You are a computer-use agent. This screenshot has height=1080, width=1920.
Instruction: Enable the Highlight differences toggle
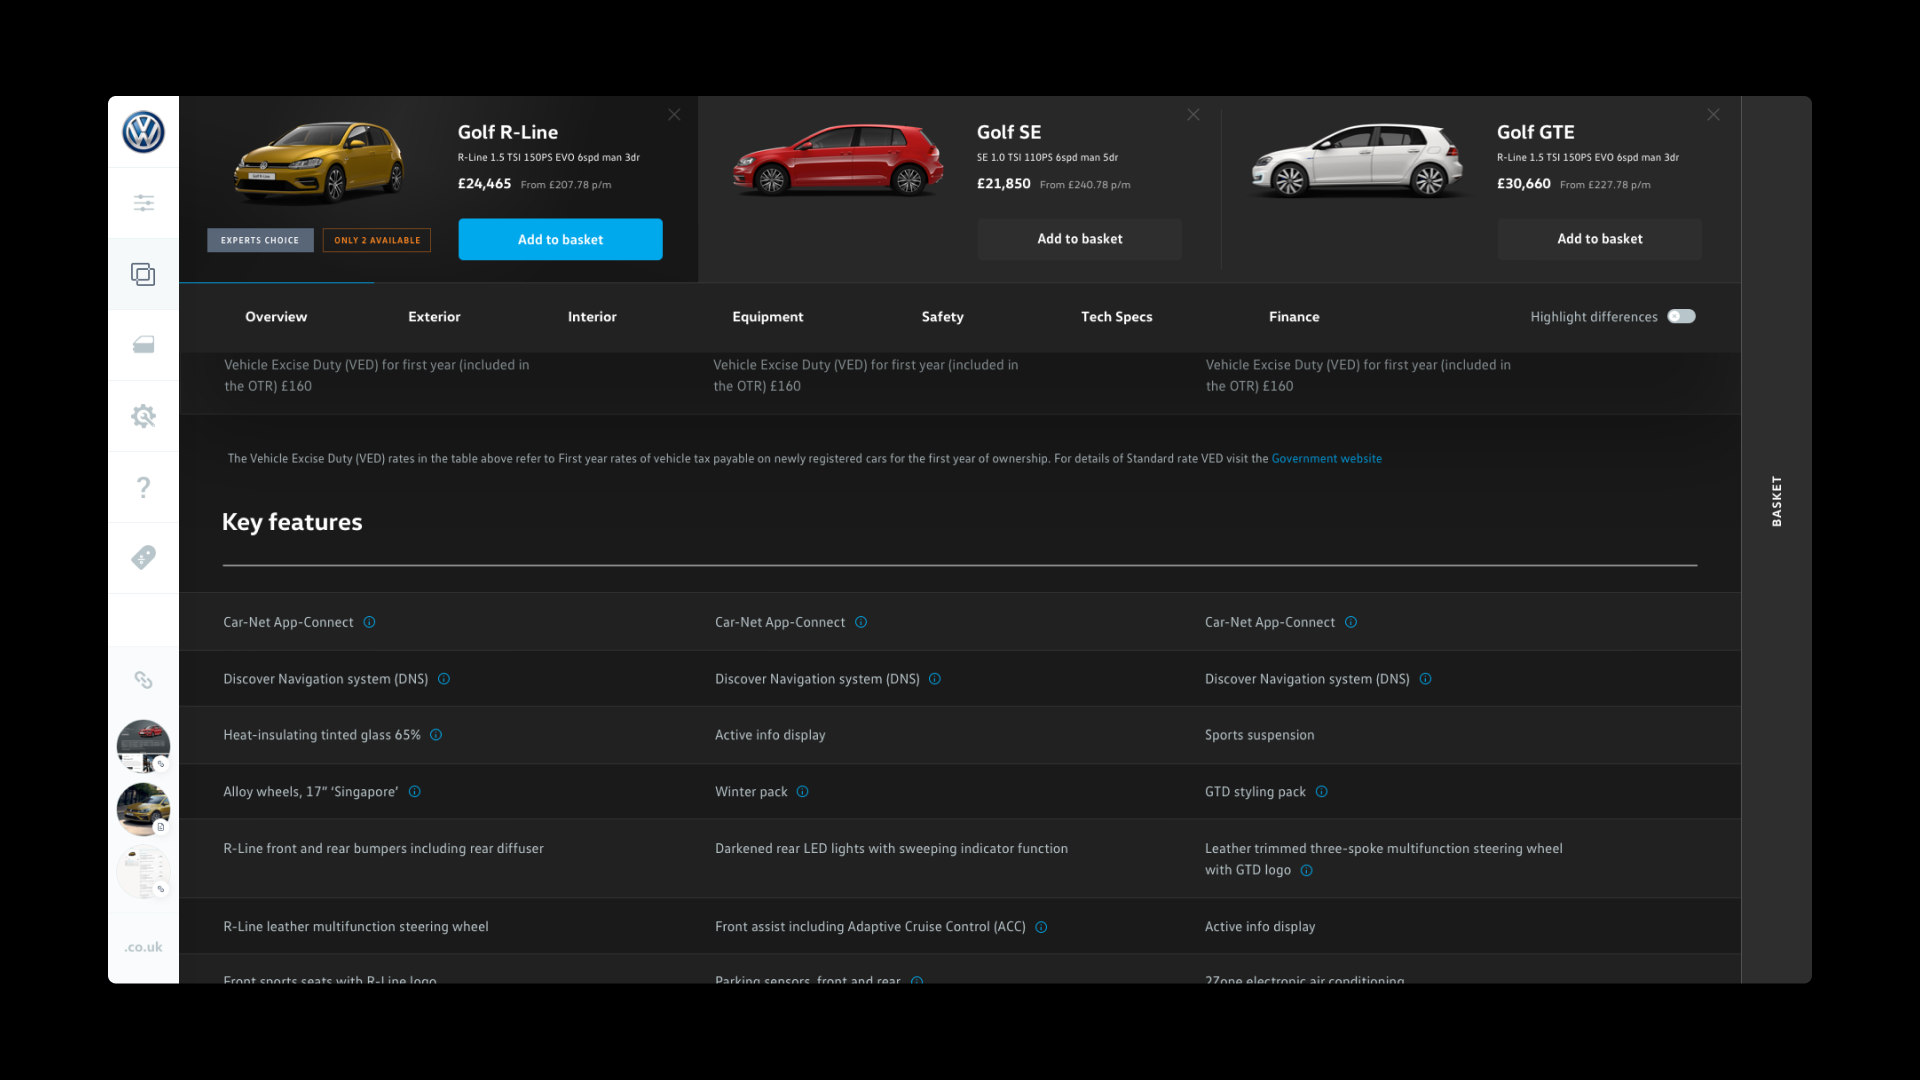coord(1681,316)
